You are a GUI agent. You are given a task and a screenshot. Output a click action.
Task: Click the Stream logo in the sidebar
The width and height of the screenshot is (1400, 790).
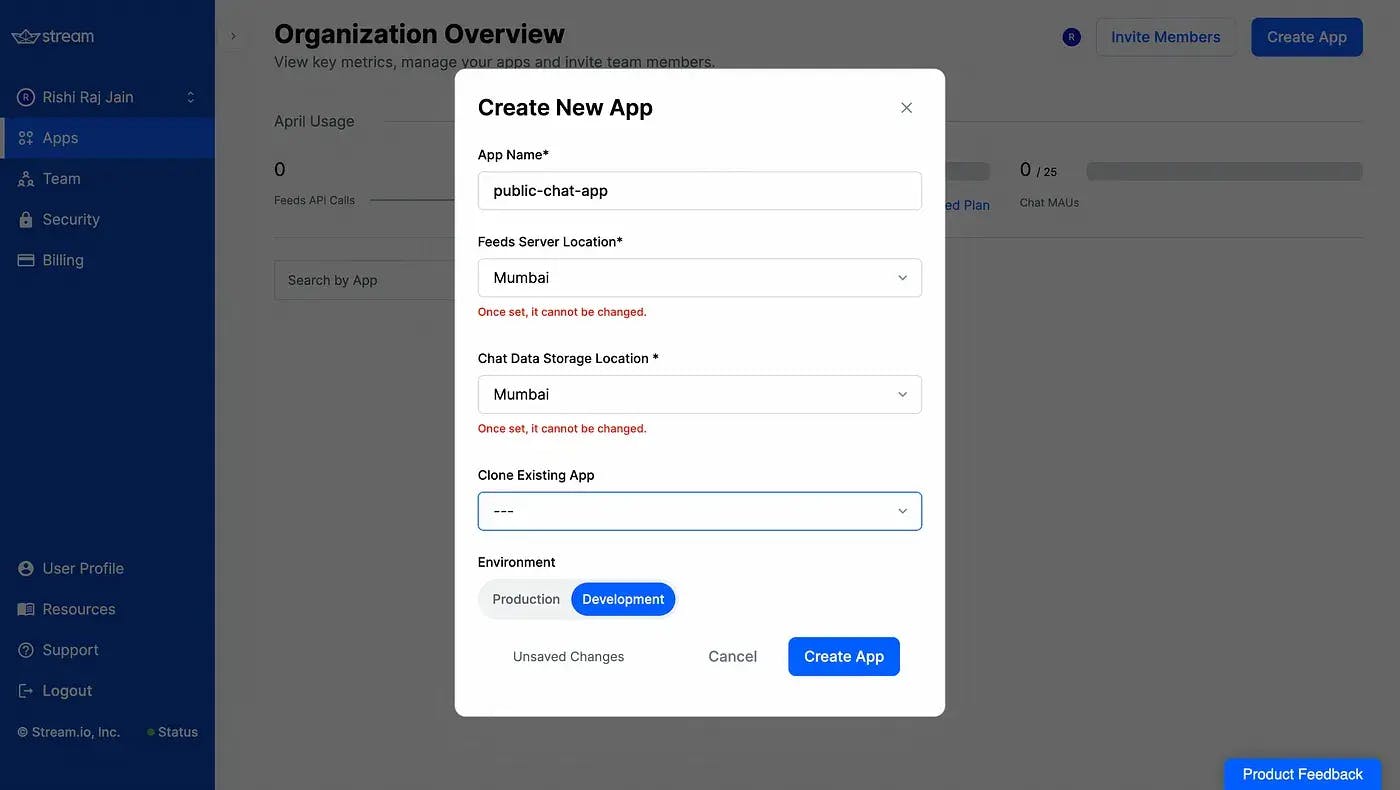click(53, 37)
